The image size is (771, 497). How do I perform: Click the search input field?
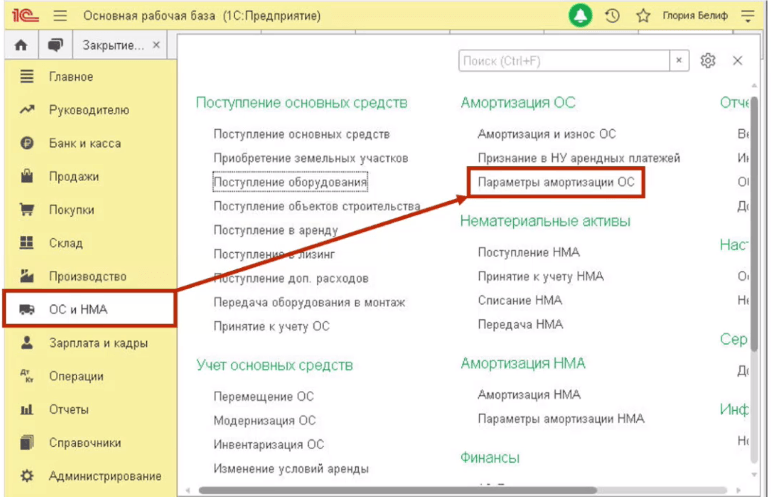tap(563, 61)
